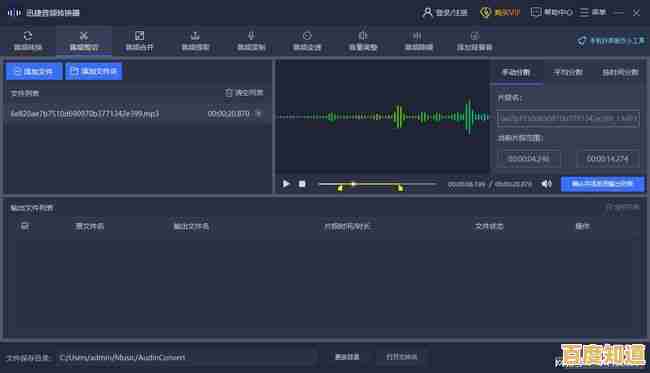Click the Add Folder button
This screenshot has width=650, height=373.
[x=94, y=71]
